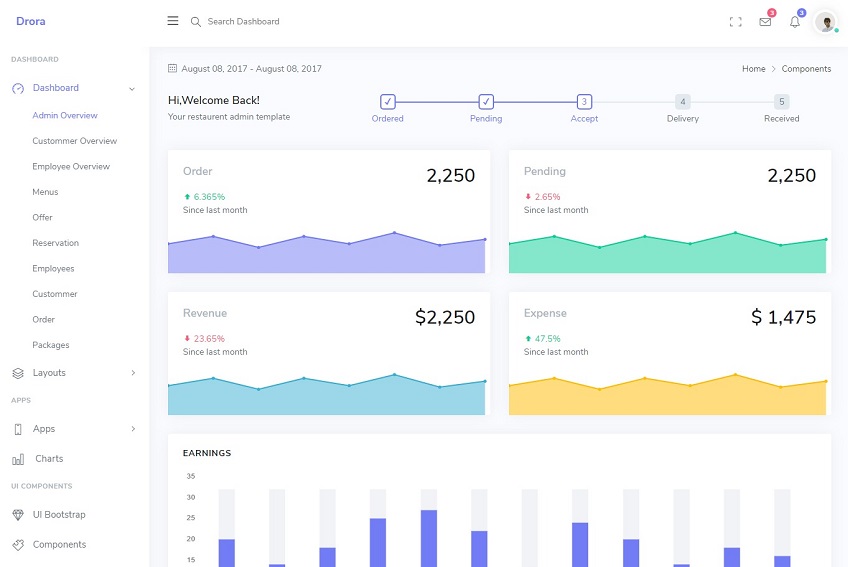Click the Layouts stacked layers icon
This screenshot has height=567, width=848.
pos(18,373)
